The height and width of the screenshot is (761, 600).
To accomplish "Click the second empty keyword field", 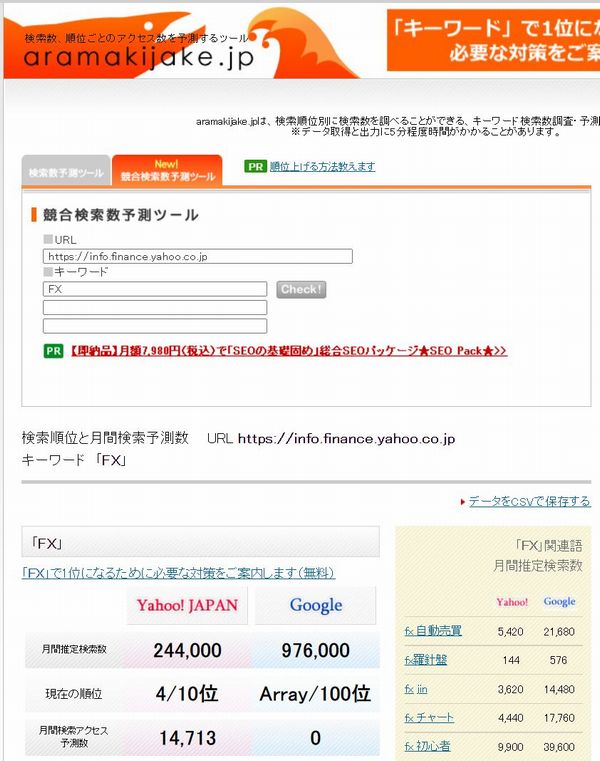I will pyautogui.click(x=155, y=307).
